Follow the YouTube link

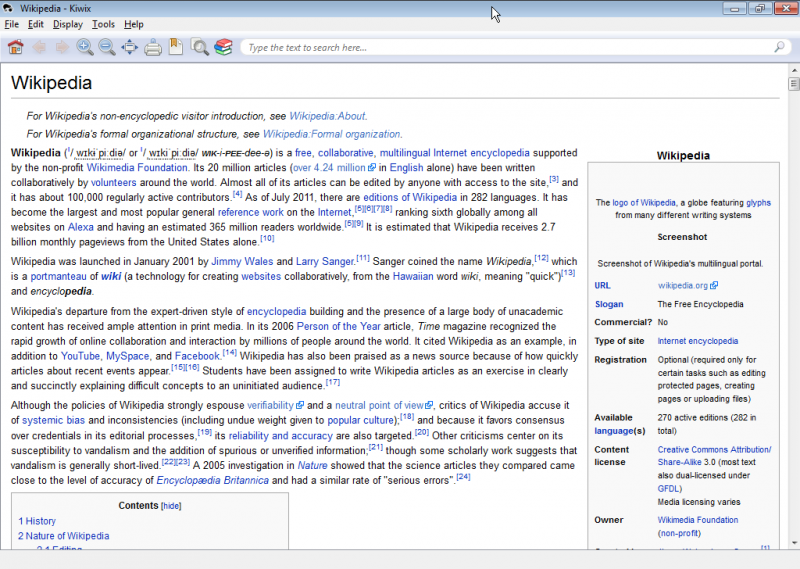(80, 356)
